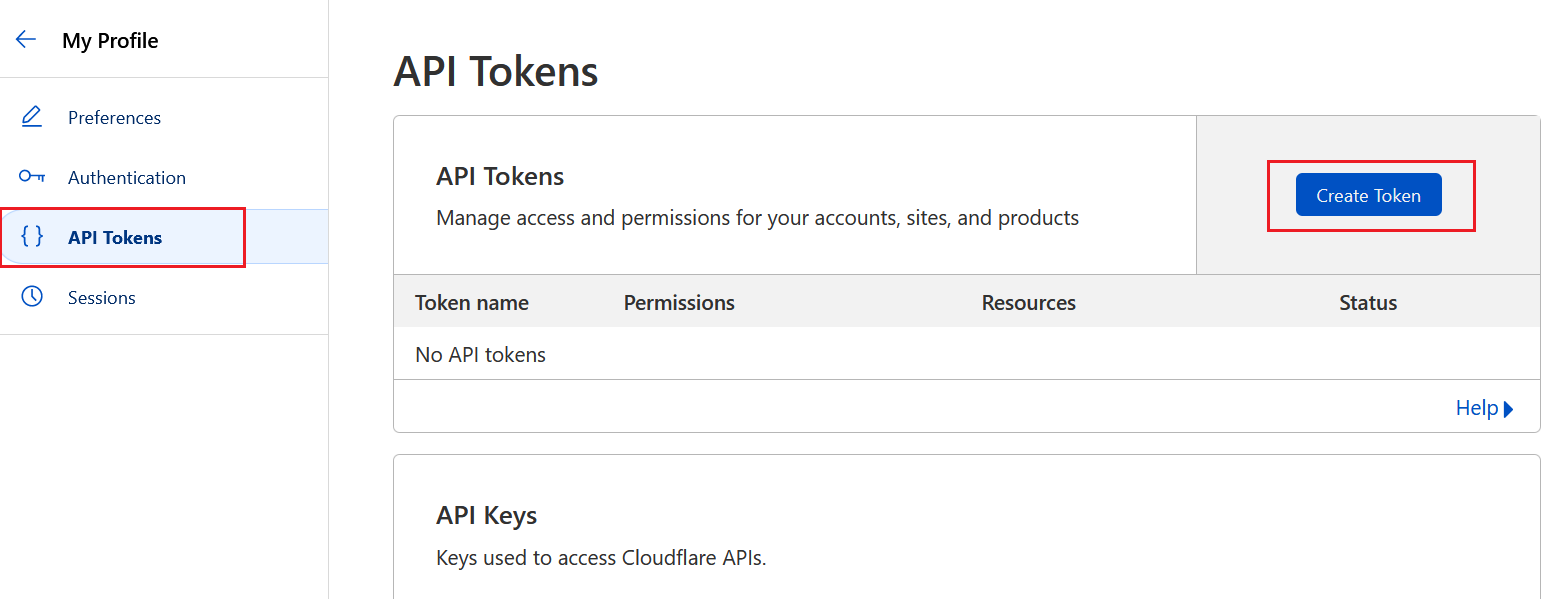This screenshot has height=599, width=1548.
Task: Click the Status column header
Action: [1367, 303]
